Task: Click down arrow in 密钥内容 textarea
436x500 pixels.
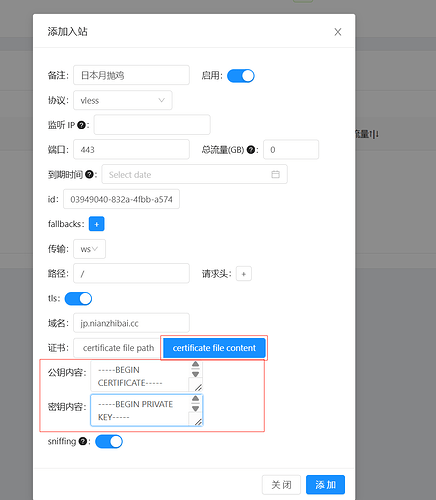Action: pyautogui.click(x=196, y=409)
